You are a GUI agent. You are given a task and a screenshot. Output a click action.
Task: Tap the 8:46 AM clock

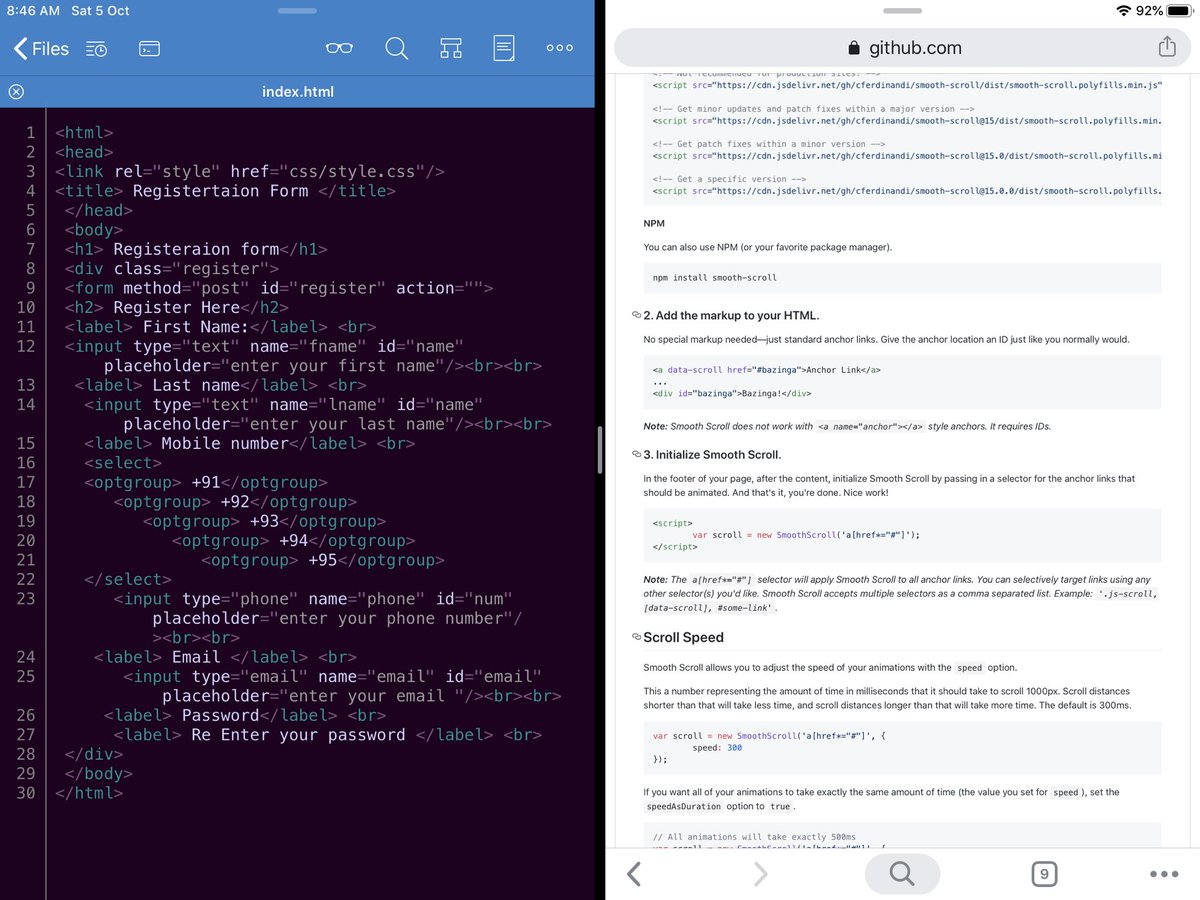[32, 10]
